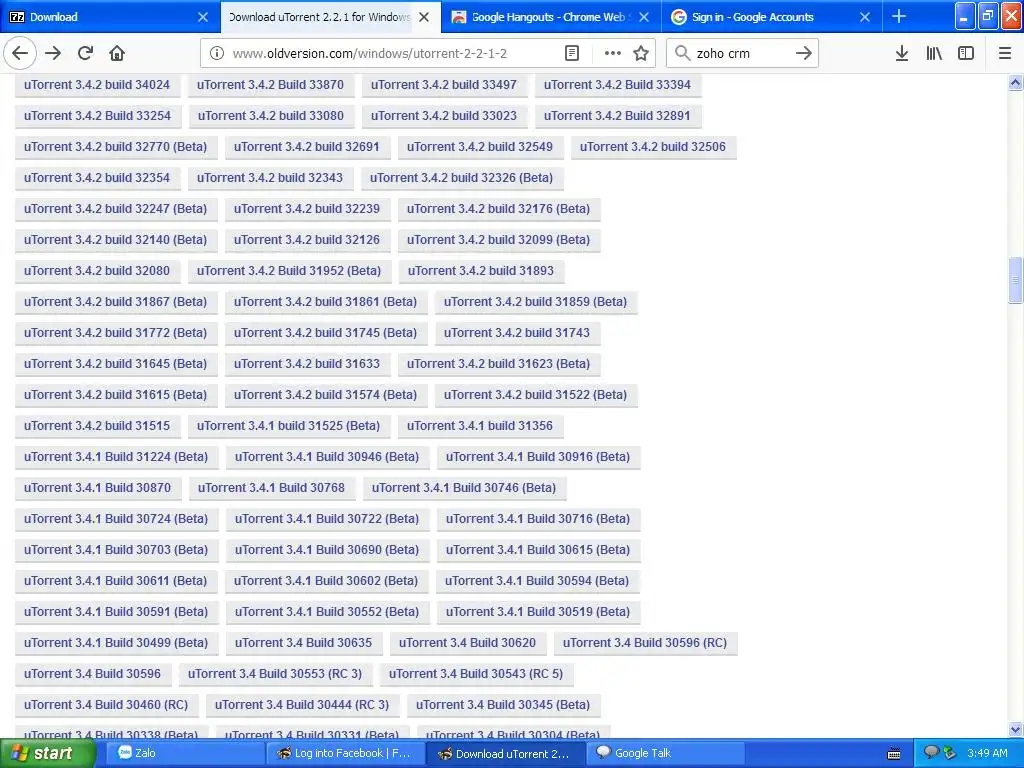Open uTorrent 3.4.2 build 32770 (Beta) link
The image size is (1024, 768).
(x=116, y=147)
